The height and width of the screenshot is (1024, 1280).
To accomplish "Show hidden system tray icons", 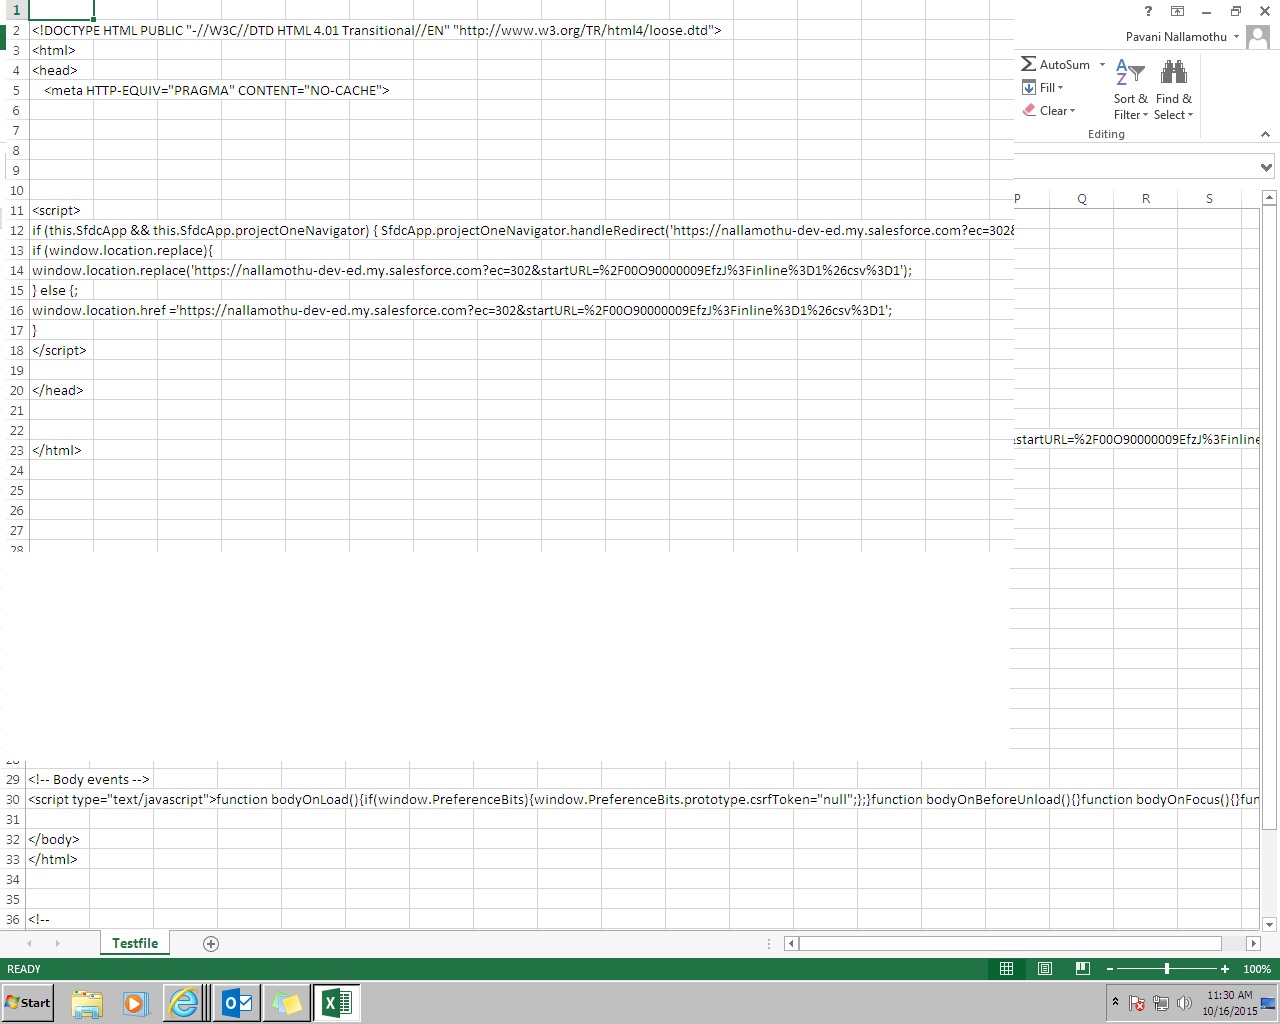I will [x=1115, y=1002].
